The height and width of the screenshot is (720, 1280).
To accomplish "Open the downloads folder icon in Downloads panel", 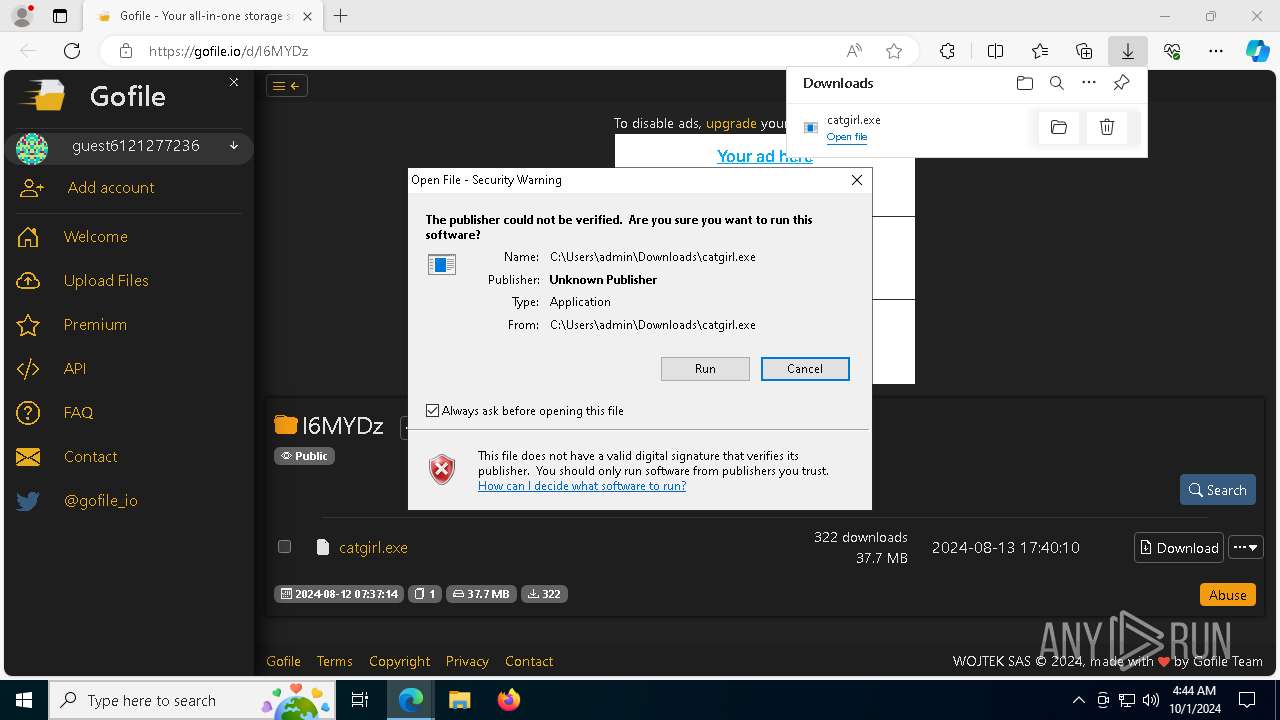I will [x=1024, y=83].
